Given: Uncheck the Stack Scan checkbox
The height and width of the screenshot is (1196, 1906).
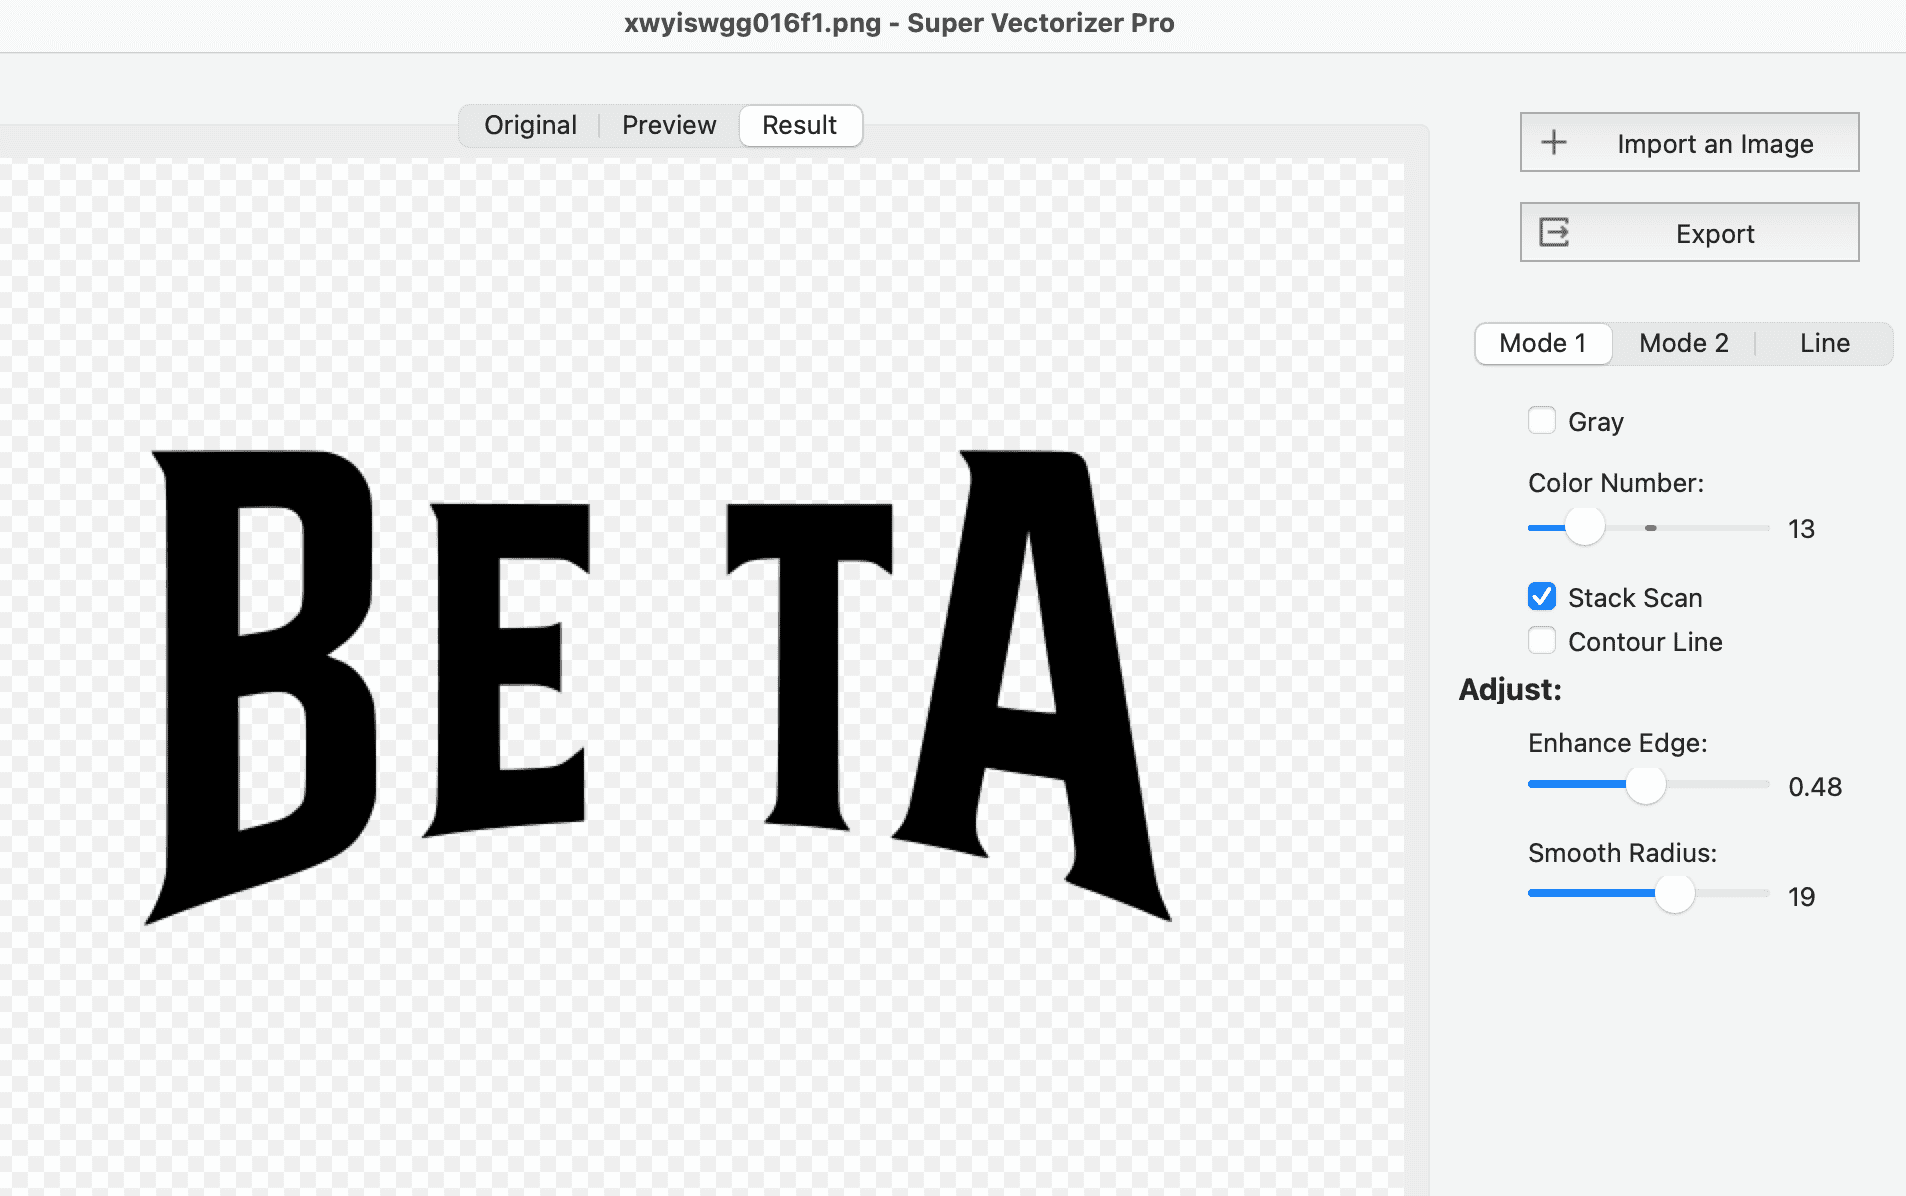Looking at the screenshot, I should 1542,596.
